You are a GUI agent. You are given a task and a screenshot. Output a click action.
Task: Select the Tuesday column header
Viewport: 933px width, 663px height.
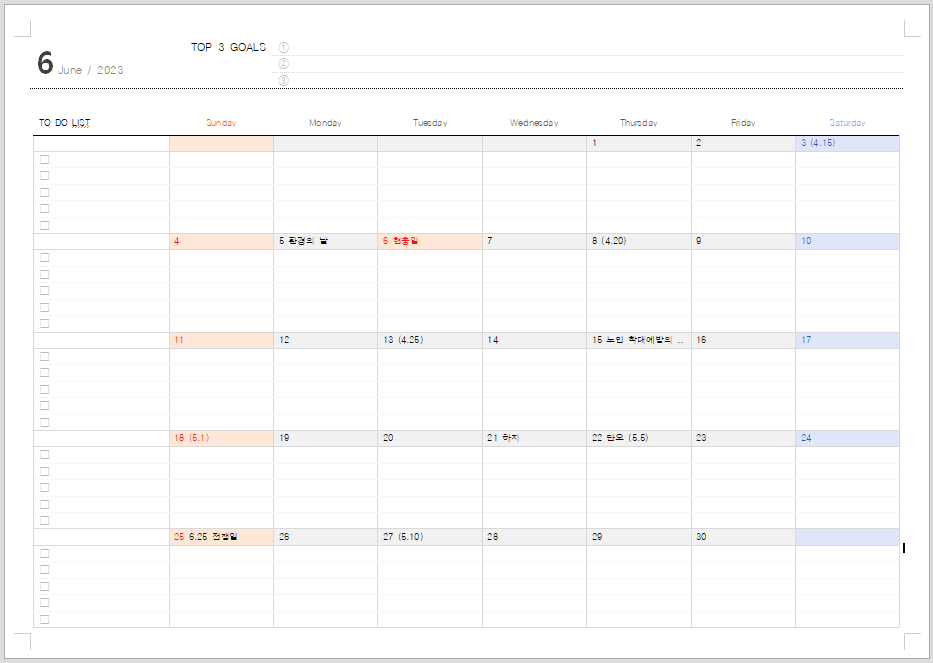430,123
